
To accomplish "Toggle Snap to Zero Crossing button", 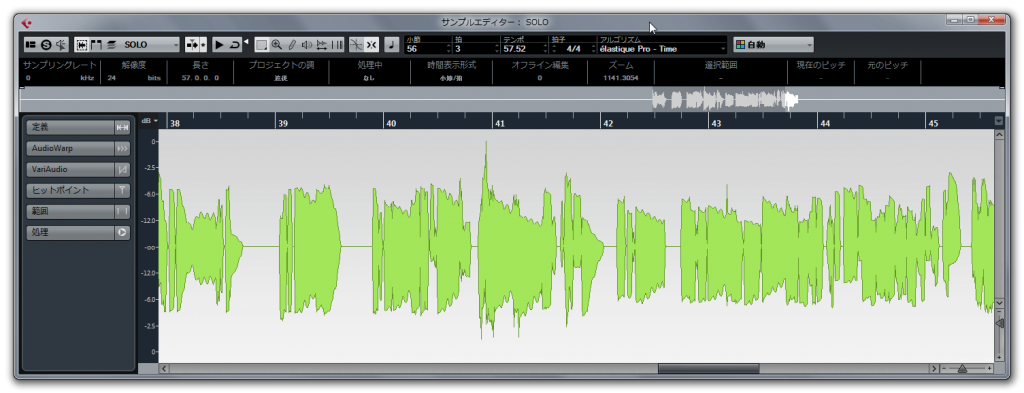I will coord(357,45).
